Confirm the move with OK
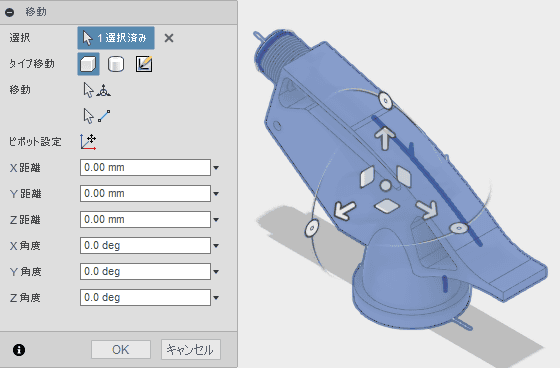The image size is (560, 368). pos(121,349)
